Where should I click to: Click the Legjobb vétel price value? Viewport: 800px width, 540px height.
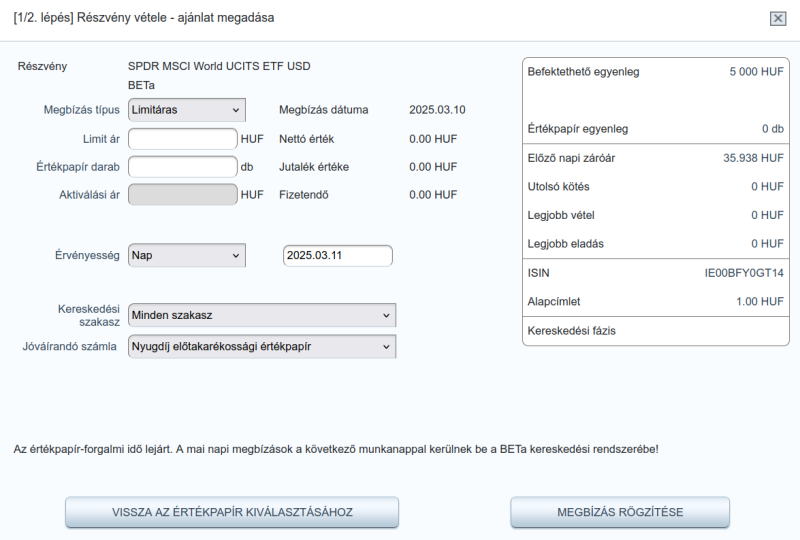point(767,215)
